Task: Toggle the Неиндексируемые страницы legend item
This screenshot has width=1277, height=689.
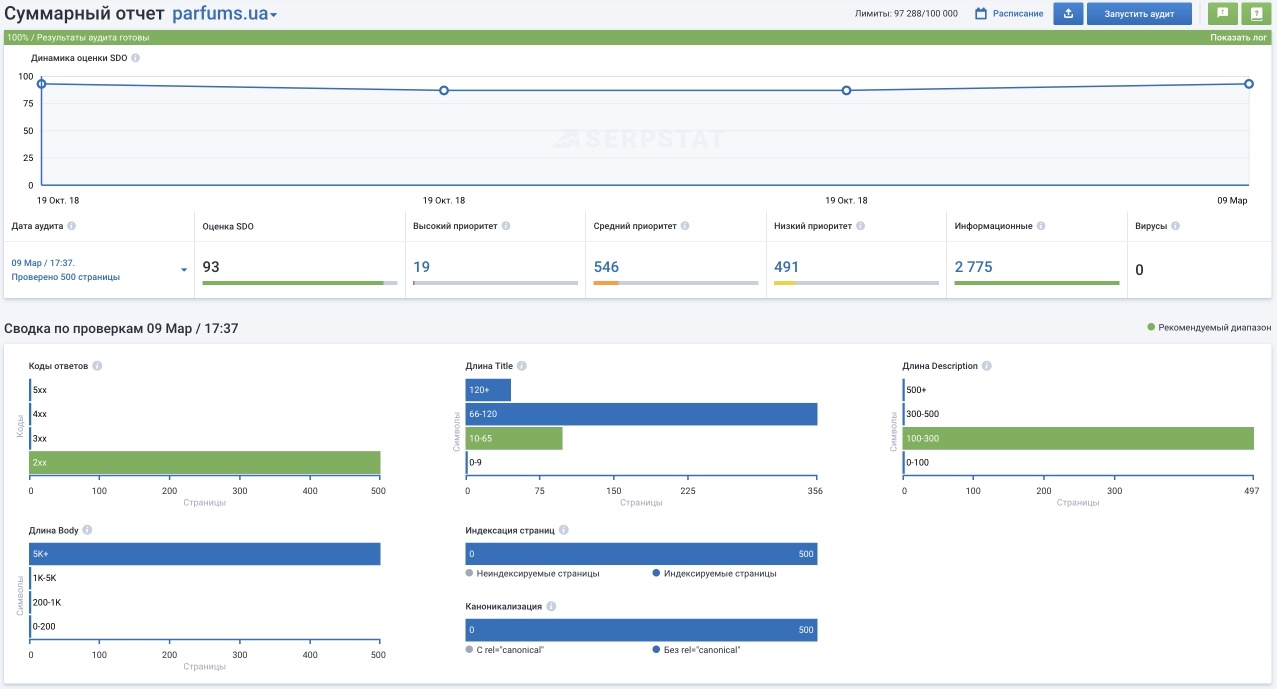Action: click(x=533, y=574)
